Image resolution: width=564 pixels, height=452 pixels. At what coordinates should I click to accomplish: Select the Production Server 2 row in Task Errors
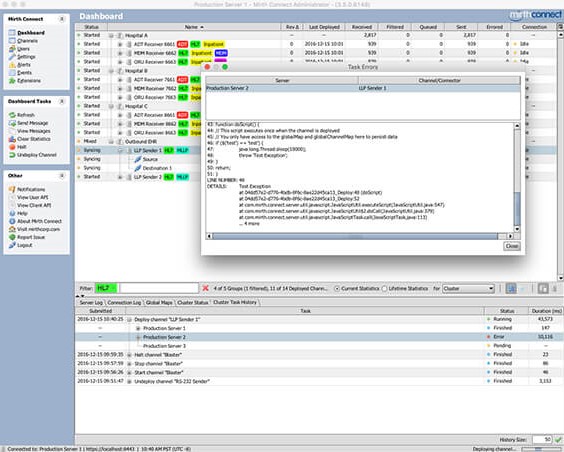pos(363,88)
